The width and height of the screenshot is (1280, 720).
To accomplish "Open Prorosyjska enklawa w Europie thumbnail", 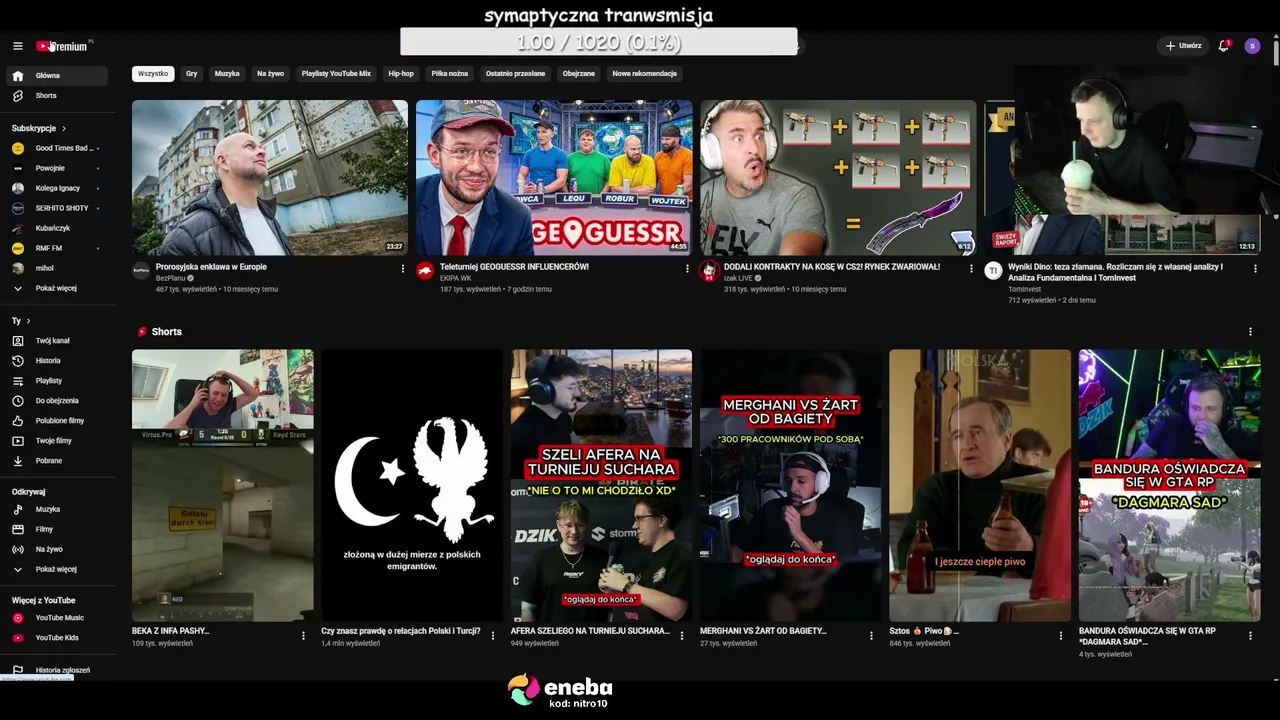I will [x=270, y=178].
